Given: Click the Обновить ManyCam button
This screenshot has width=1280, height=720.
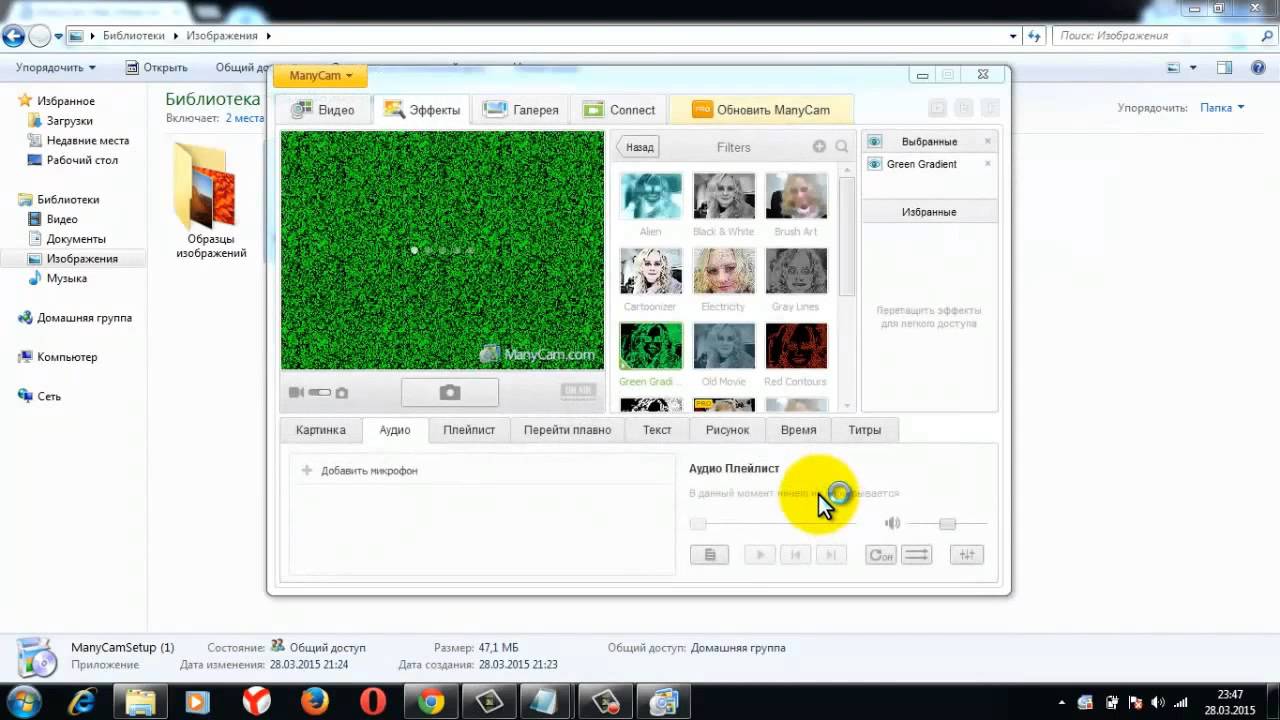Looking at the screenshot, I should (762, 110).
